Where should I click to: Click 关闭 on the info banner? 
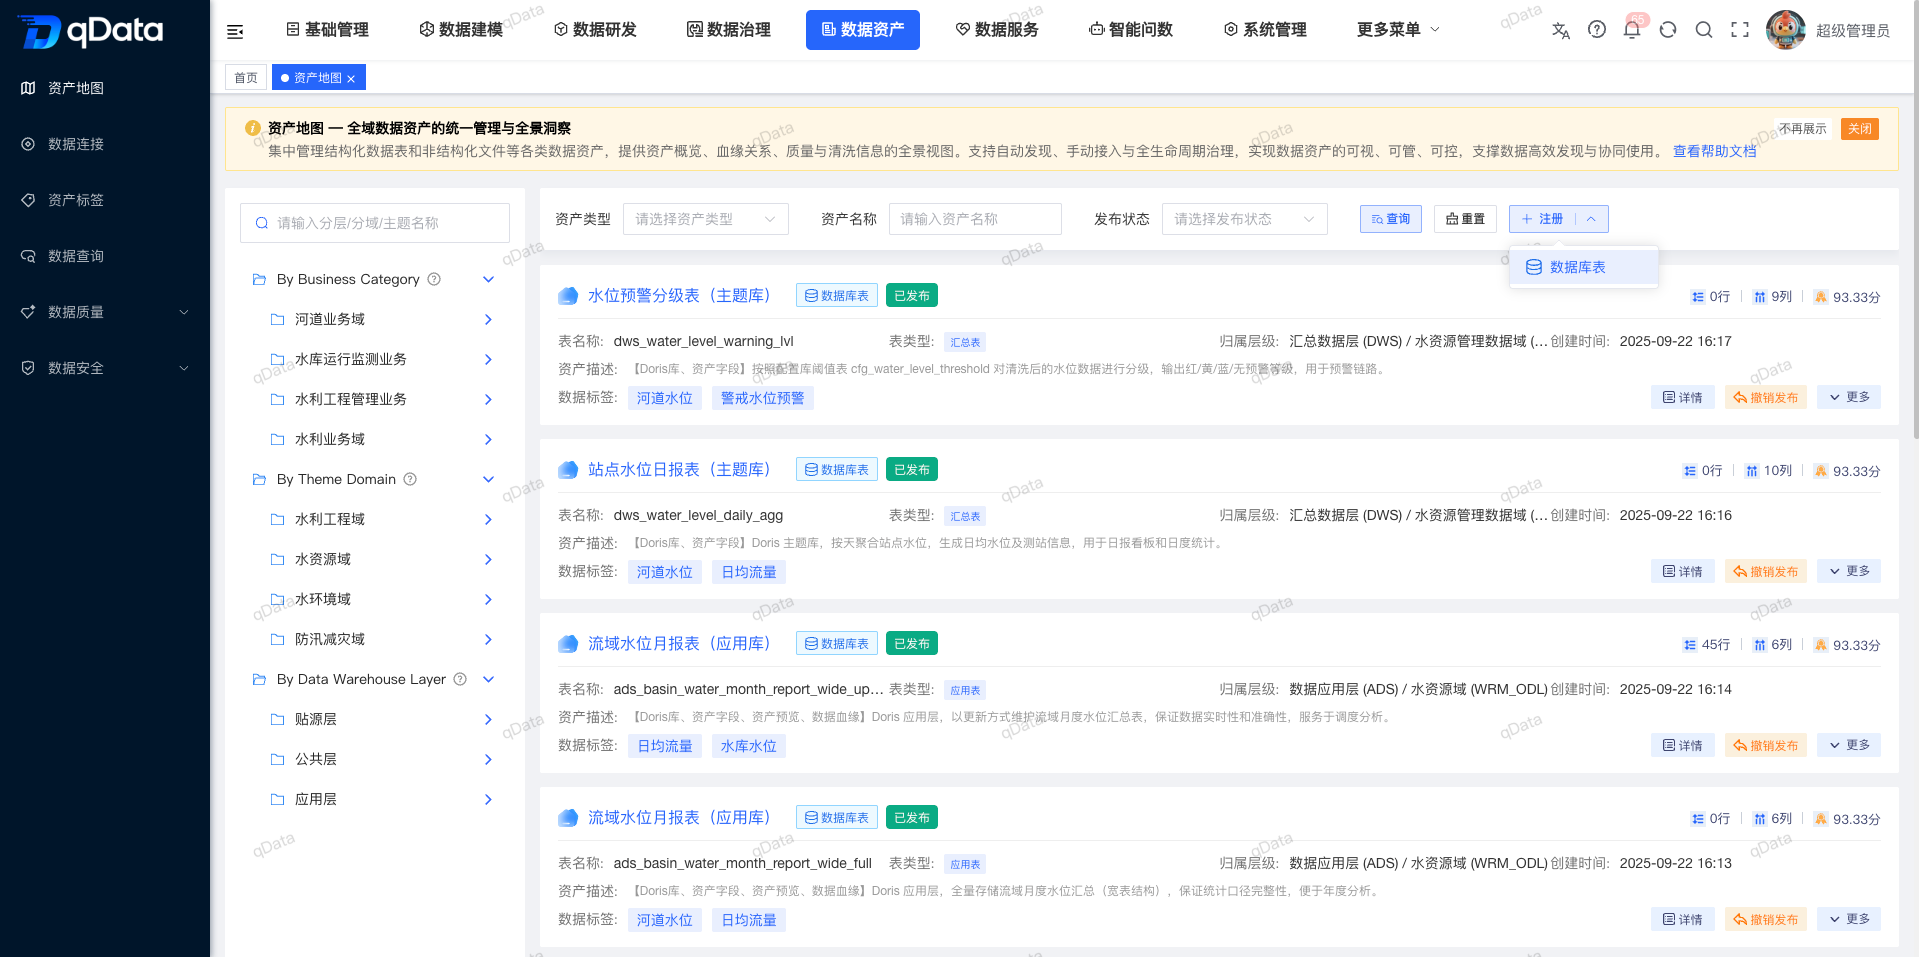1860,129
